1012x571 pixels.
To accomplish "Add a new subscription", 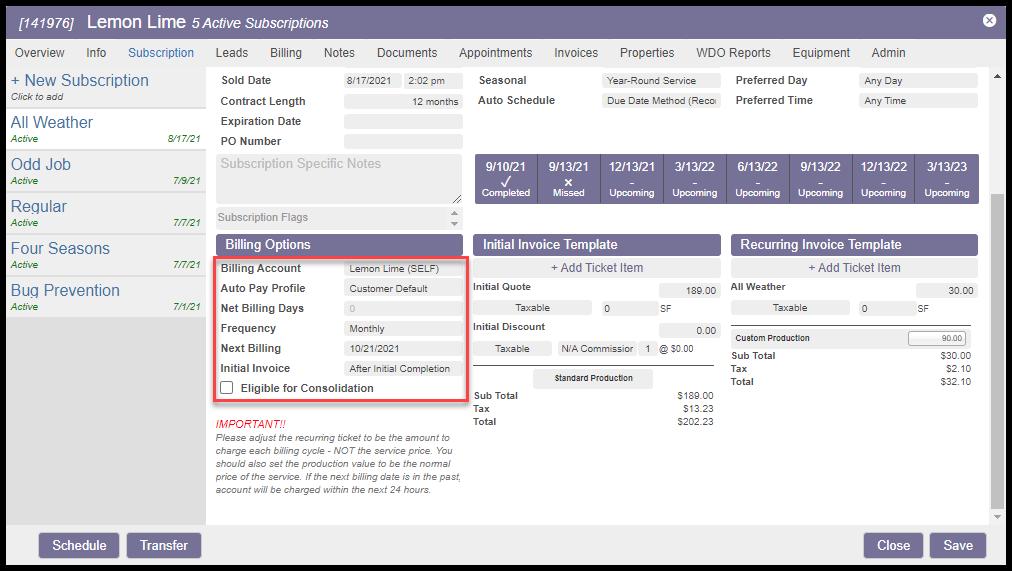I will tap(79, 81).
